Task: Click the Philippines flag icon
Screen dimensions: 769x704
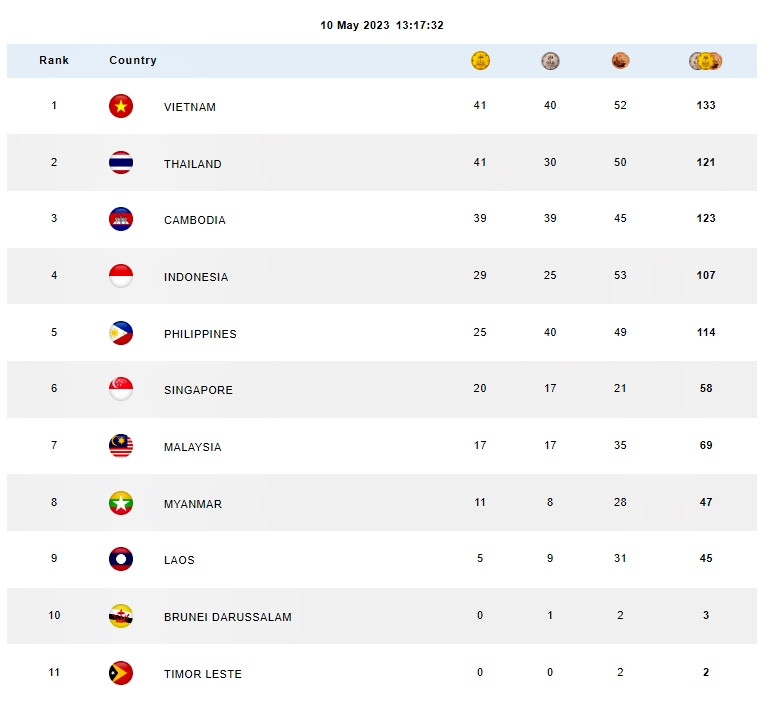Action: click(121, 333)
